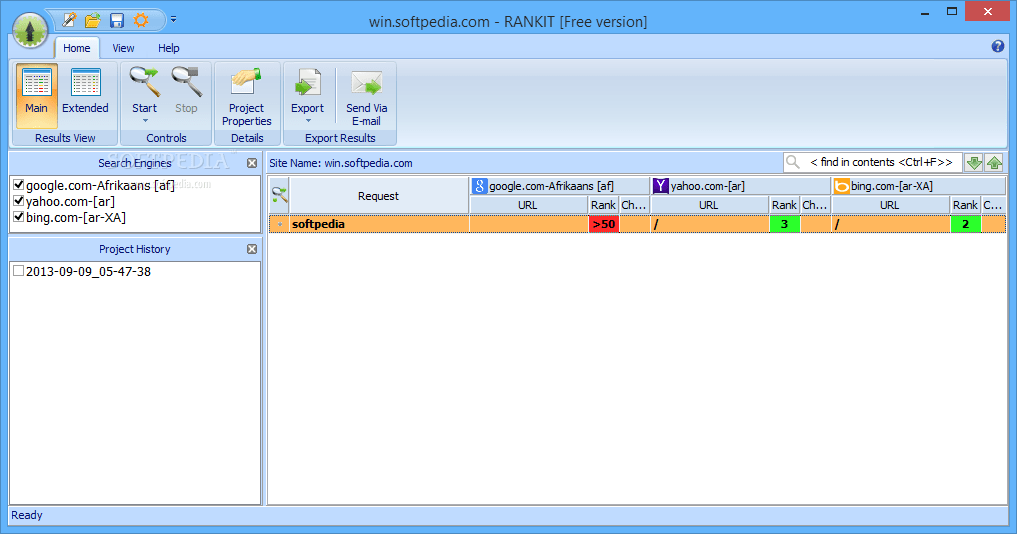Open settings gear in quick access toolbar
Viewport: 1017px width, 534px height.
click(141, 20)
